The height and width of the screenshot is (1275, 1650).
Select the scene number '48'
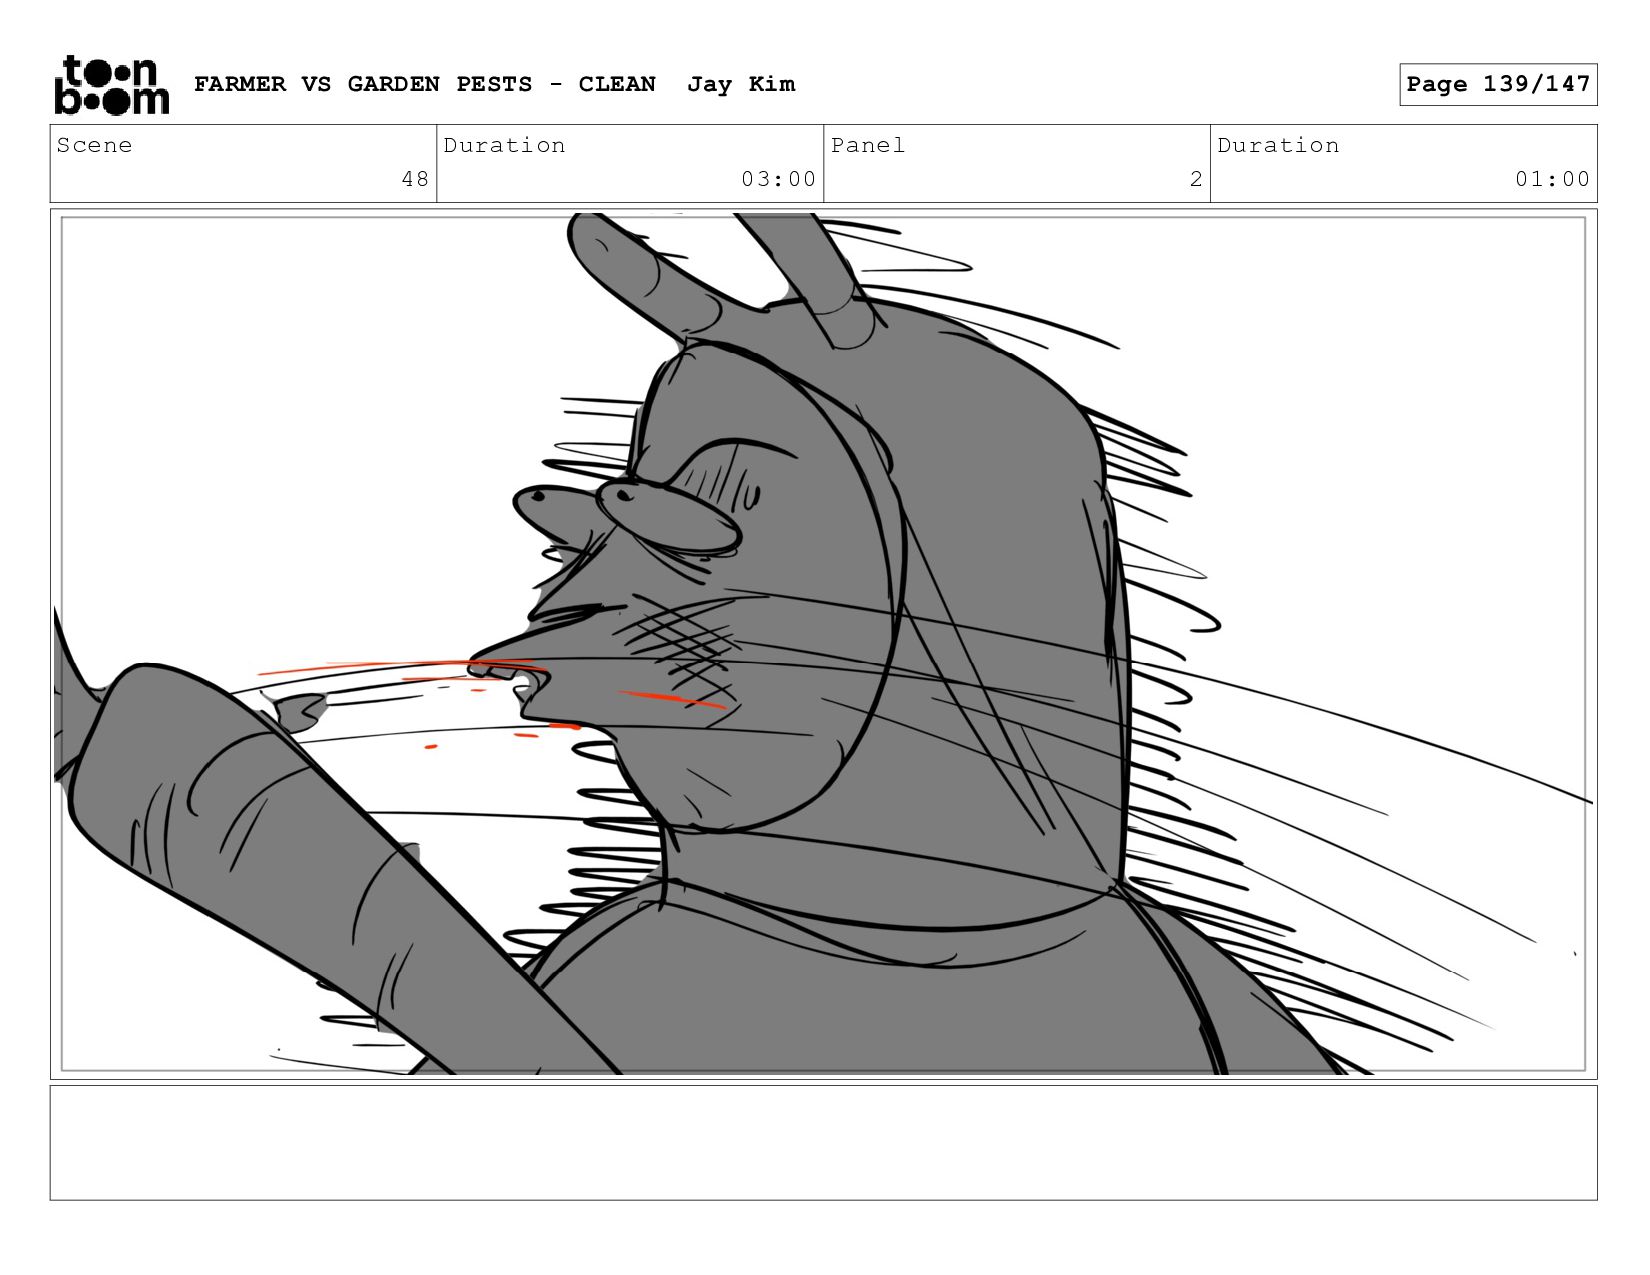tap(415, 179)
